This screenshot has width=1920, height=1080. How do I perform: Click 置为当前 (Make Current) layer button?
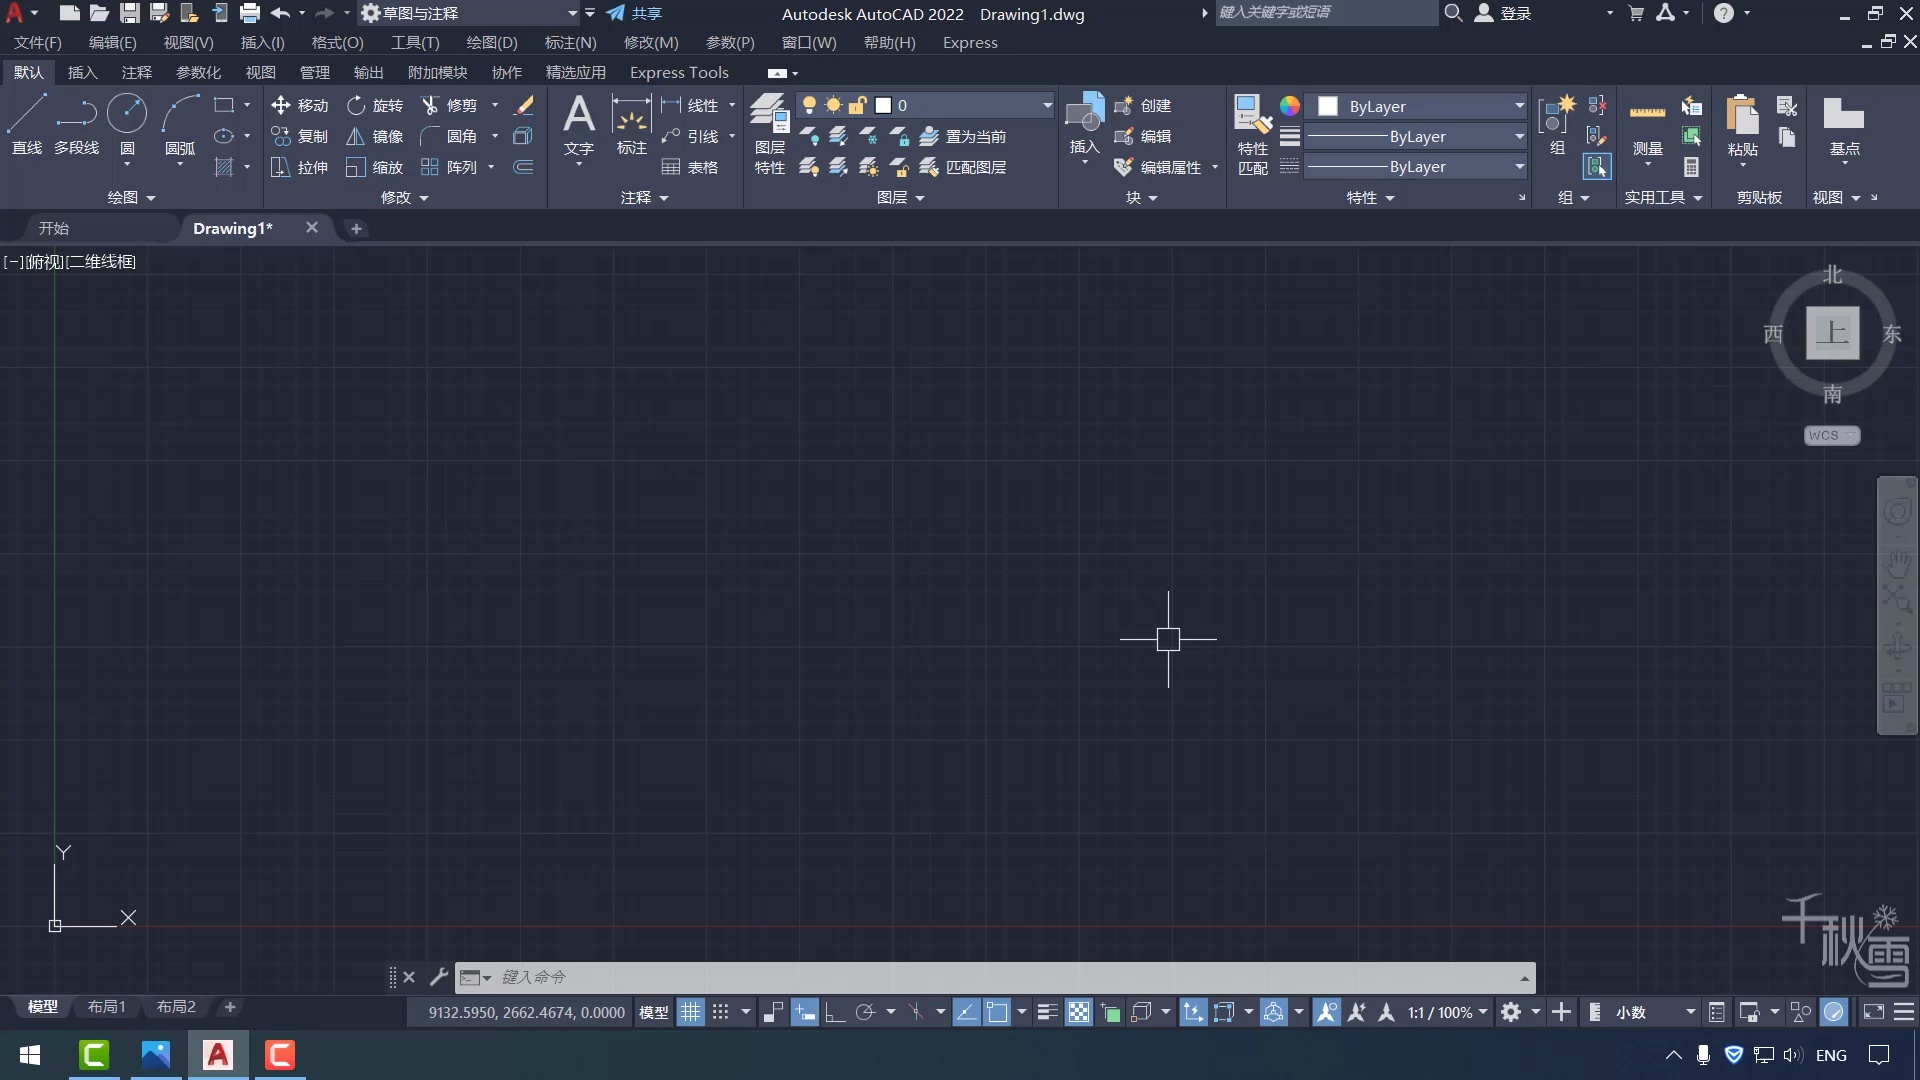coord(963,136)
